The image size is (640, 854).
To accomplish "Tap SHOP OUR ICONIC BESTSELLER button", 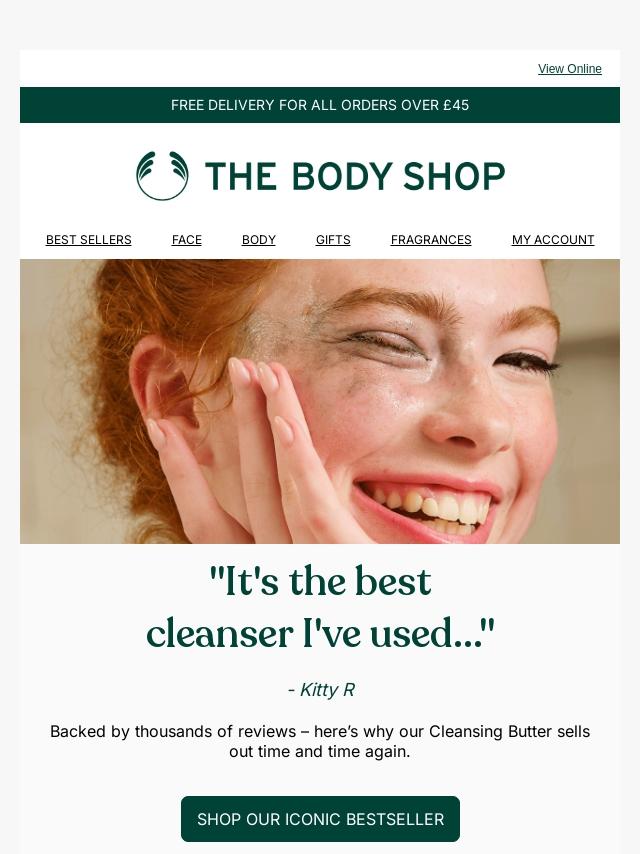I will tap(320, 819).
